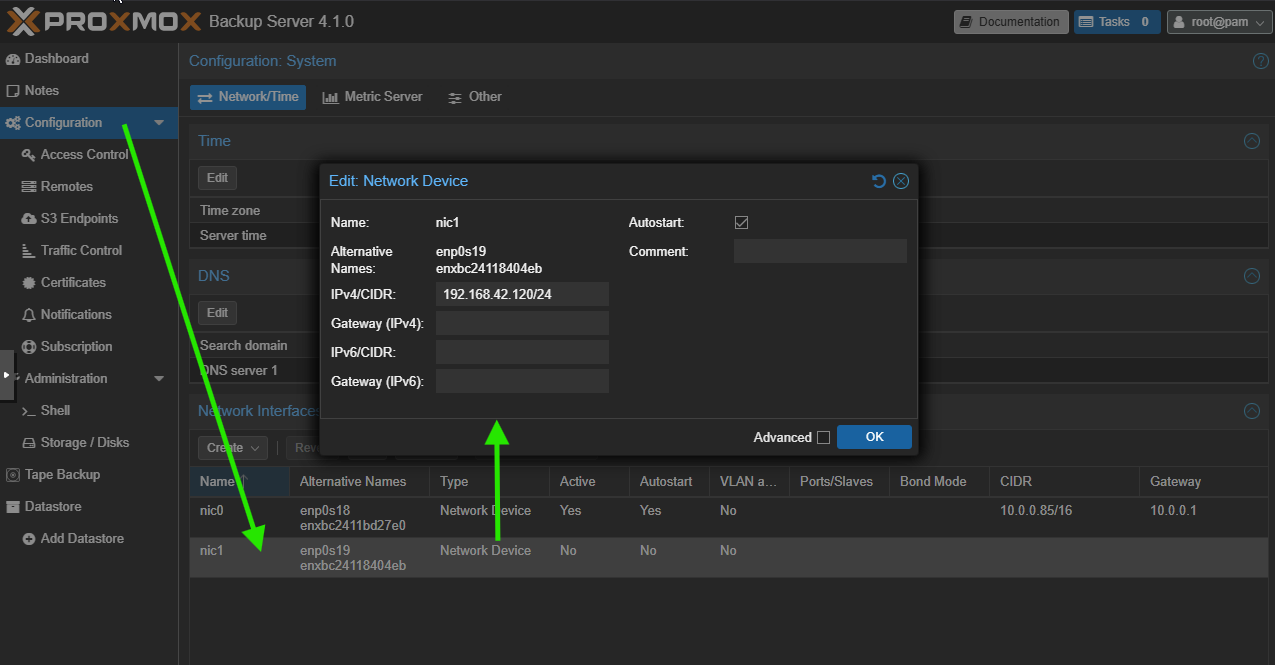1275x665 pixels.
Task: Collapse the Configuration tree menu
Action: [x=159, y=123]
